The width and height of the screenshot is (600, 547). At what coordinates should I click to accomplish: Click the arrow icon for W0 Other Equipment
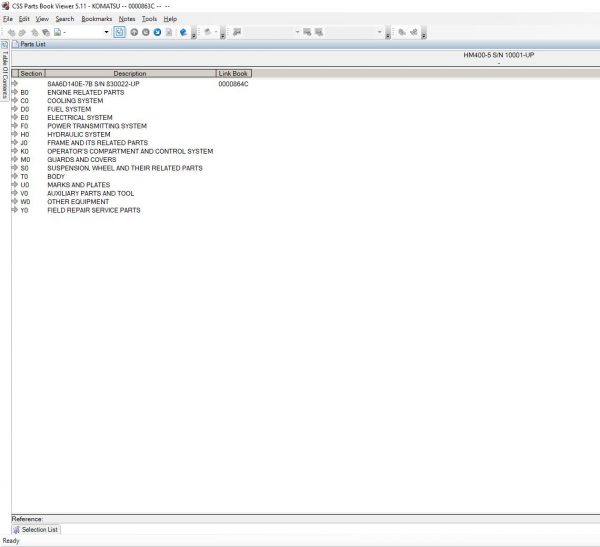(15, 202)
